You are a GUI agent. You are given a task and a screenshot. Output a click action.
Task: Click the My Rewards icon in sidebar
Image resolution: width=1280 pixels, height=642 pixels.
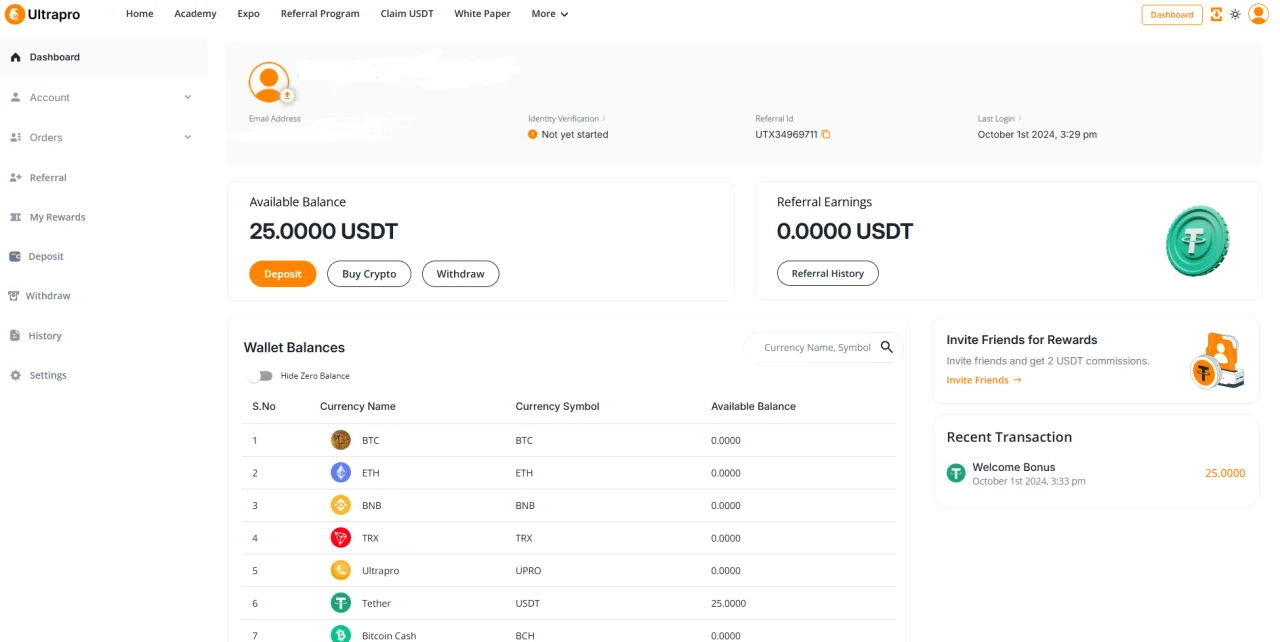click(15, 217)
